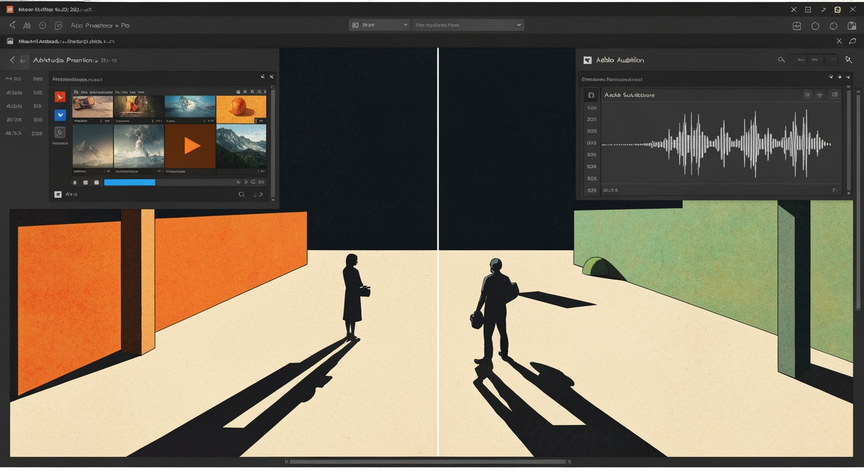Click the blue progress bar under the thumbnails

coord(129,182)
